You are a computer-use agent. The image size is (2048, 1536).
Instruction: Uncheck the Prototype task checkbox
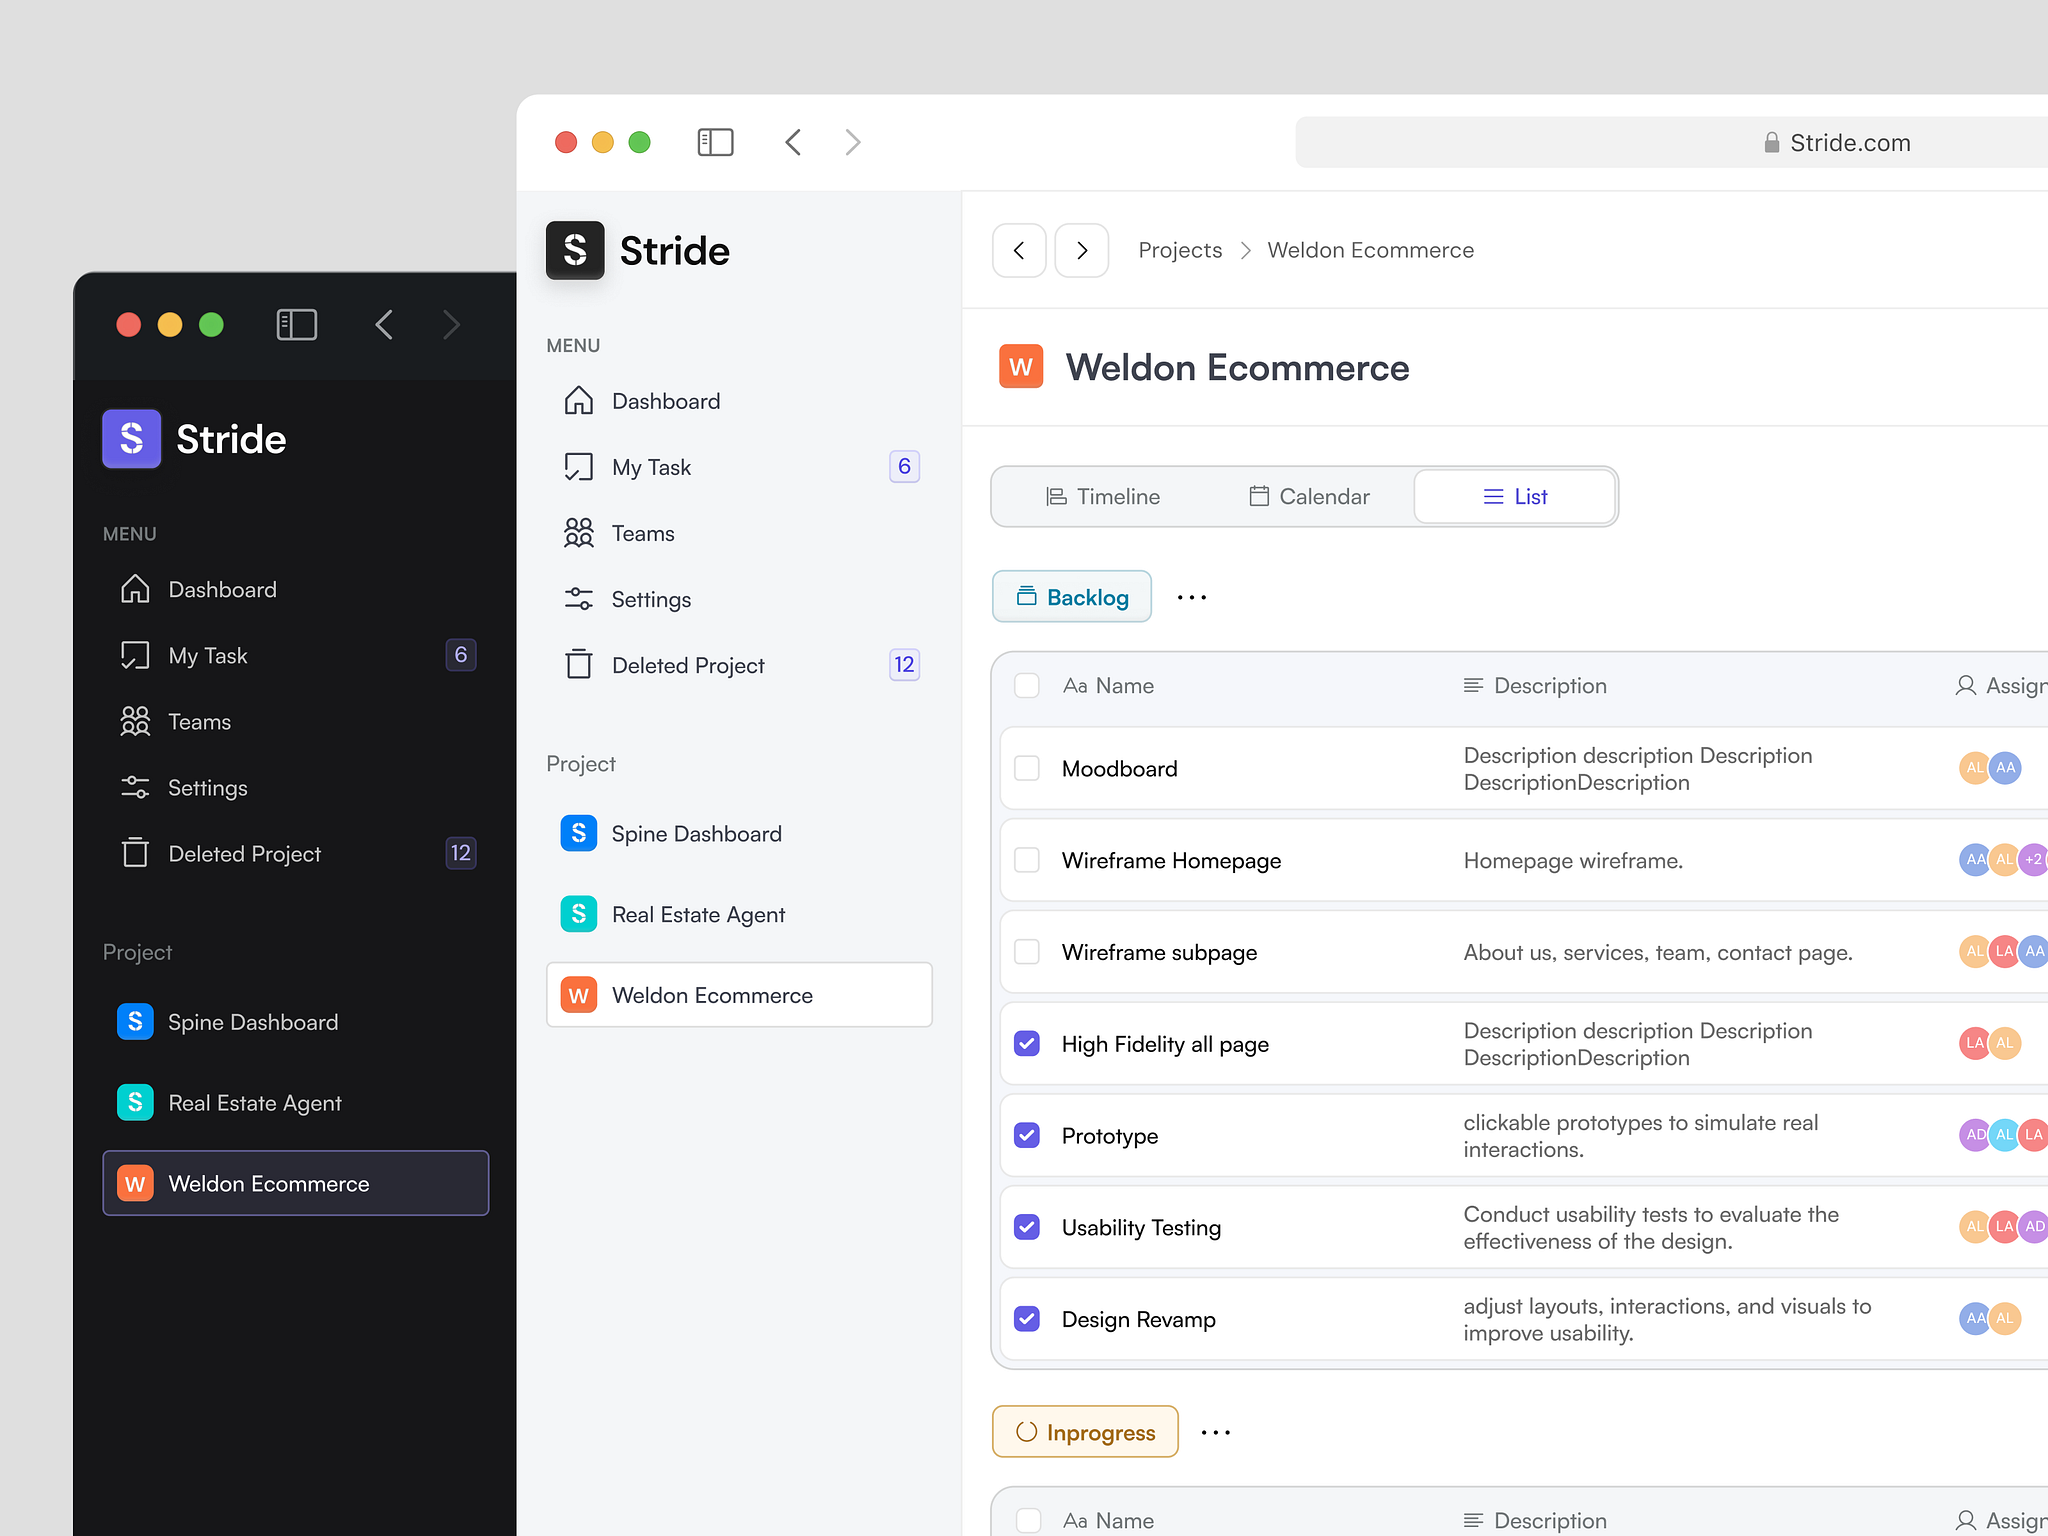pos(1027,1135)
